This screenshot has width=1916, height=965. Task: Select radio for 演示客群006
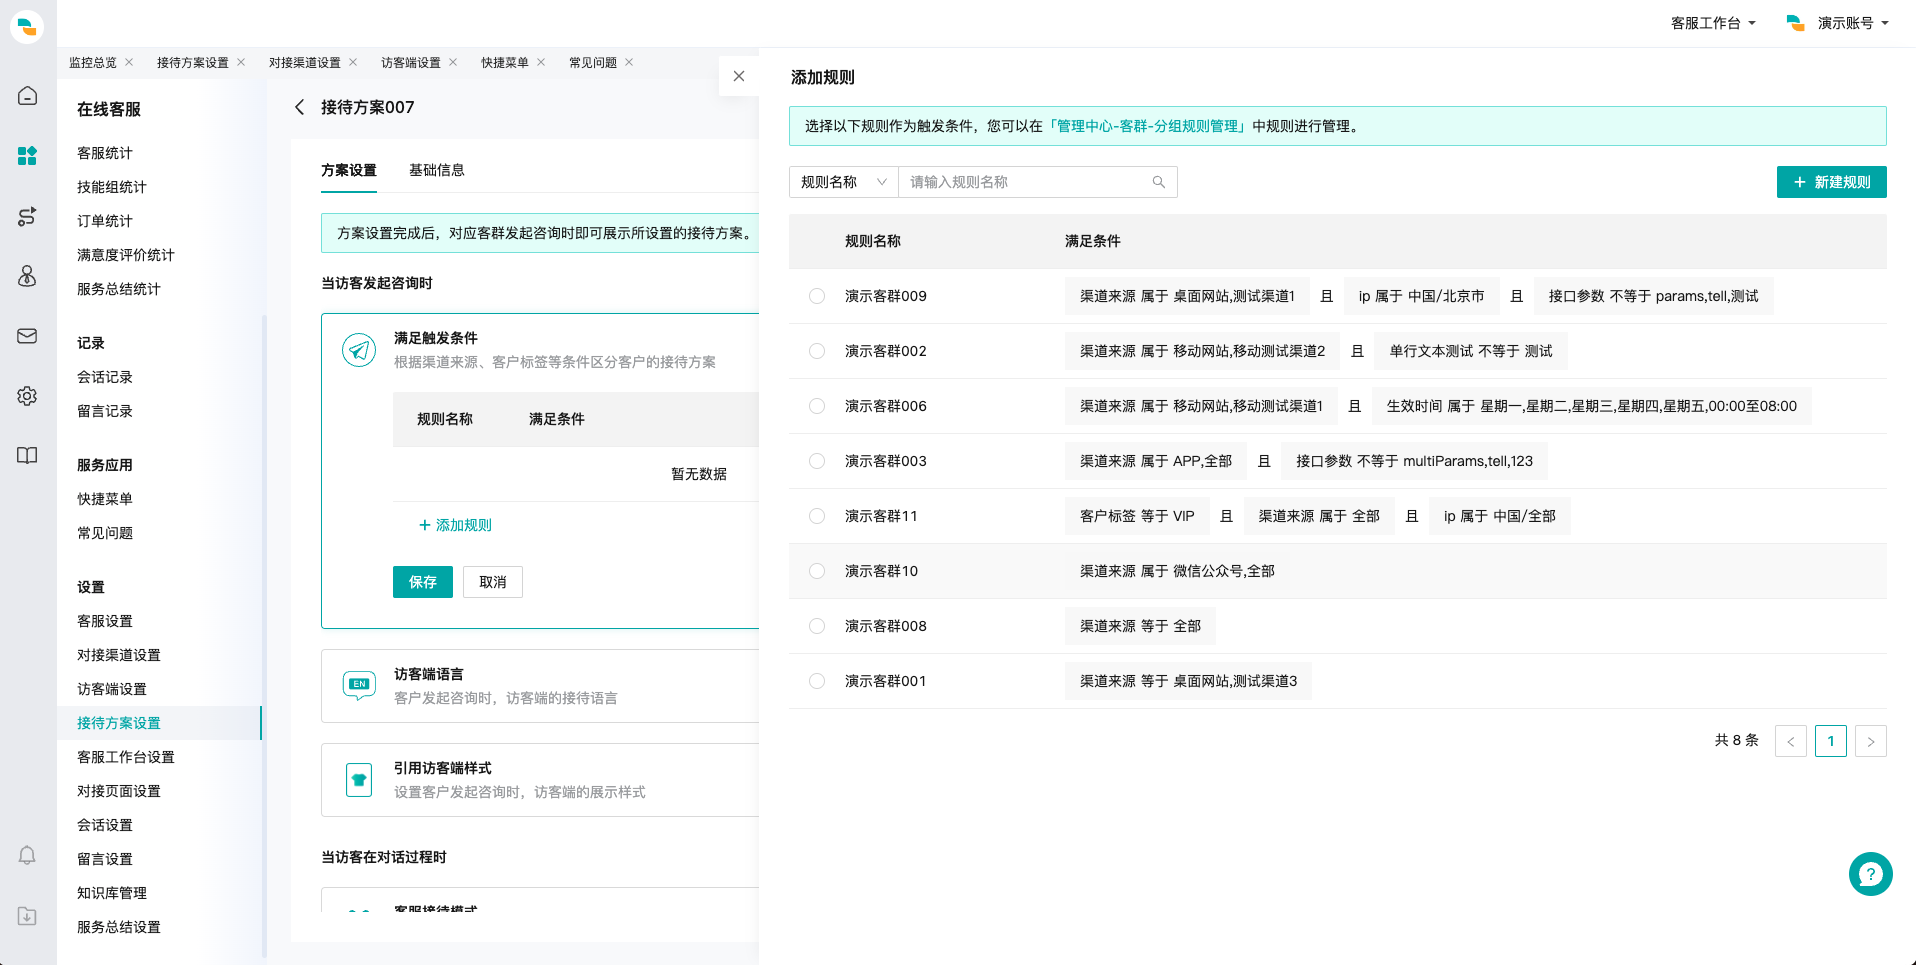pos(817,406)
